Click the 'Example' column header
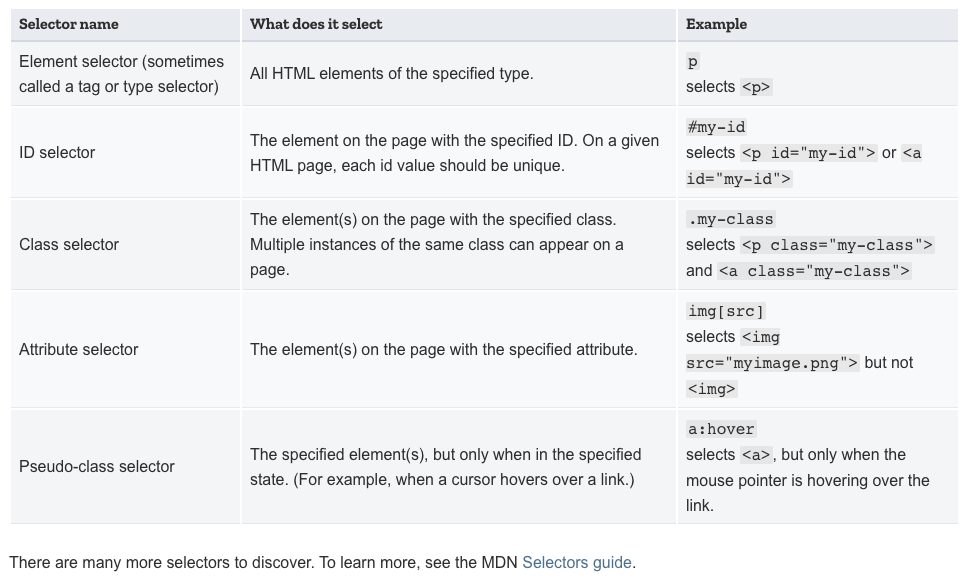Screen dimensions: 972x580 716,24
